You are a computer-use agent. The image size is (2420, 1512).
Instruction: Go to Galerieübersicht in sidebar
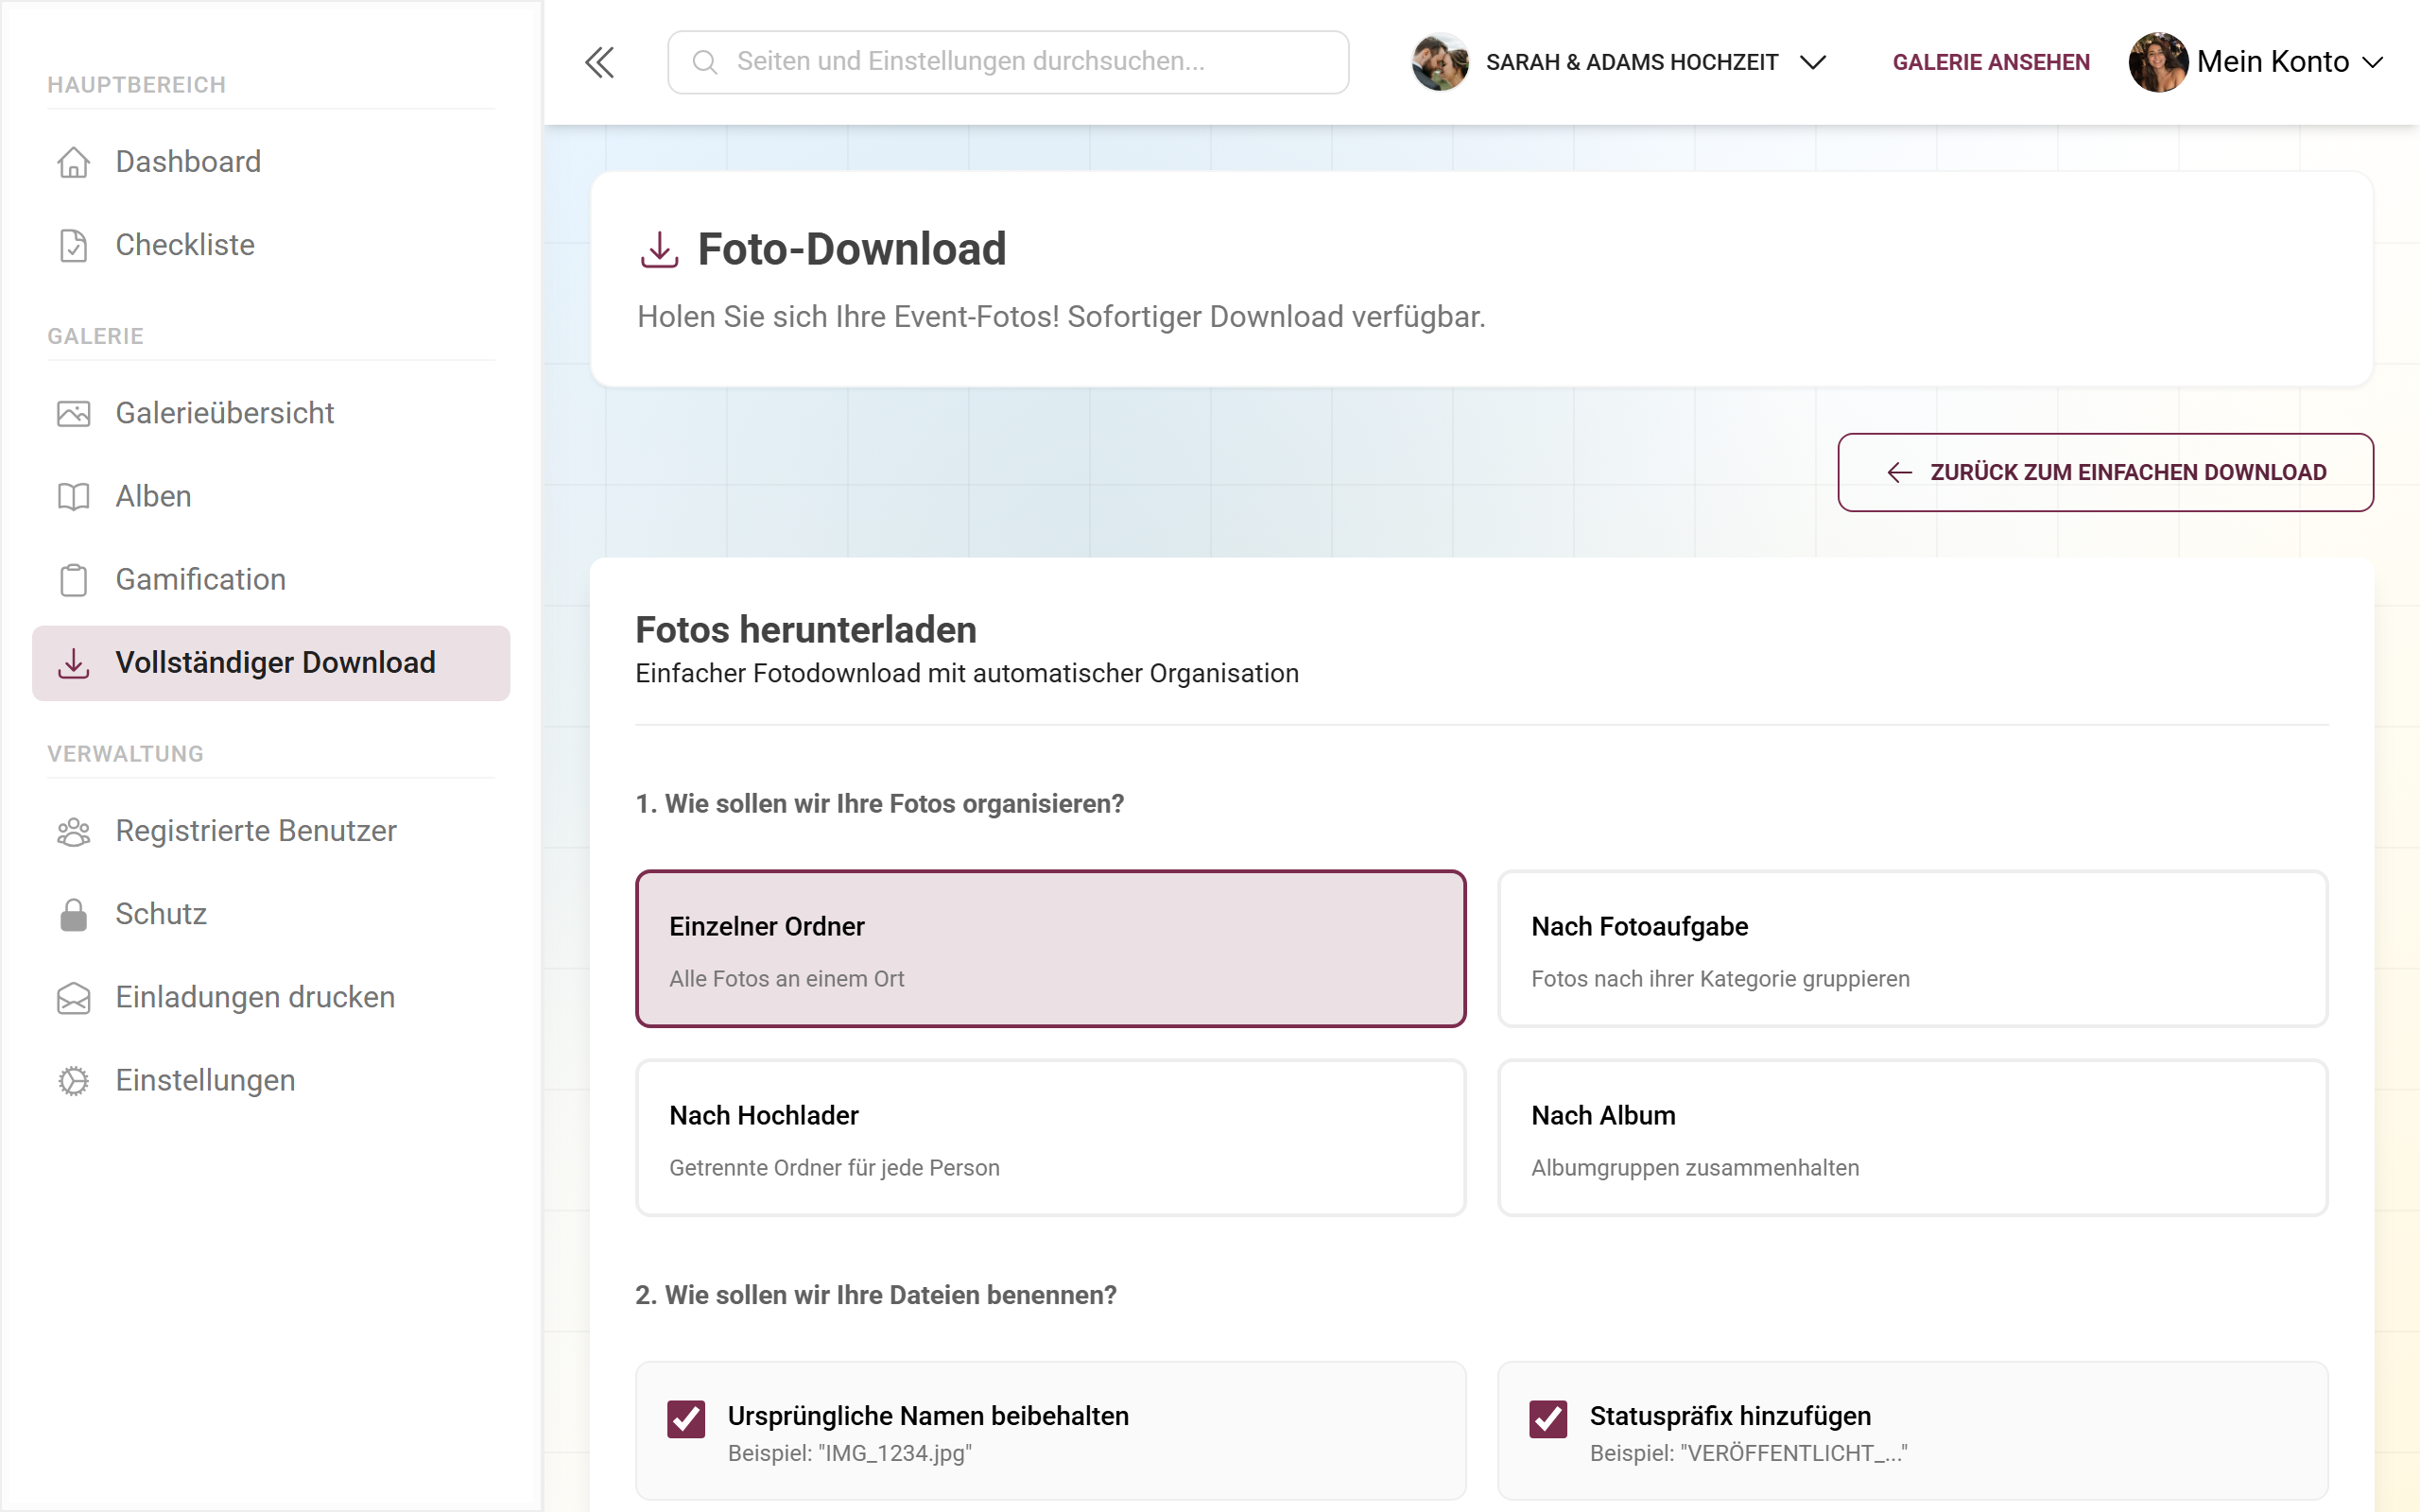pyautogui.click(x=271, y=413)
